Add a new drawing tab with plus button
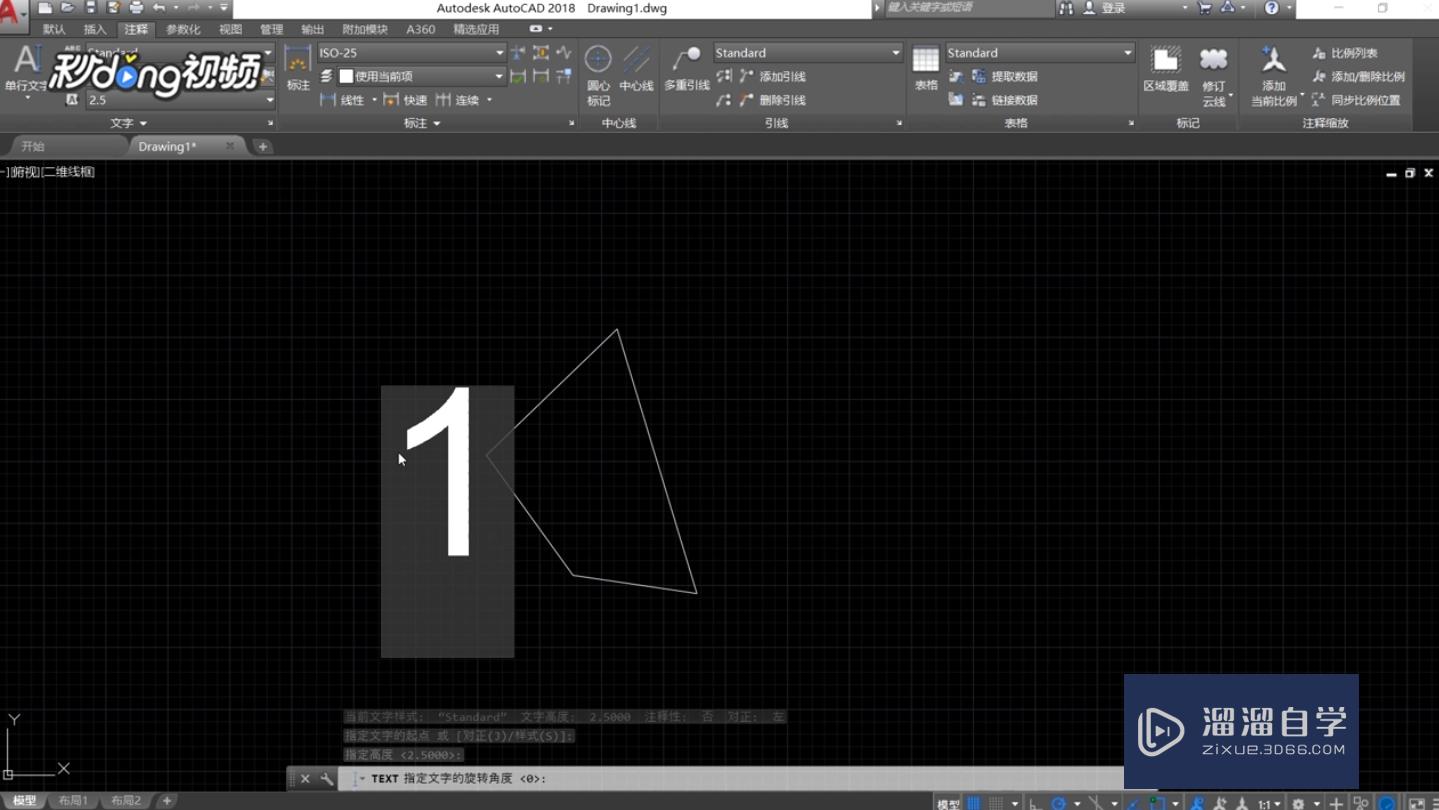The image size is (1439, 810). coord(262,146)
